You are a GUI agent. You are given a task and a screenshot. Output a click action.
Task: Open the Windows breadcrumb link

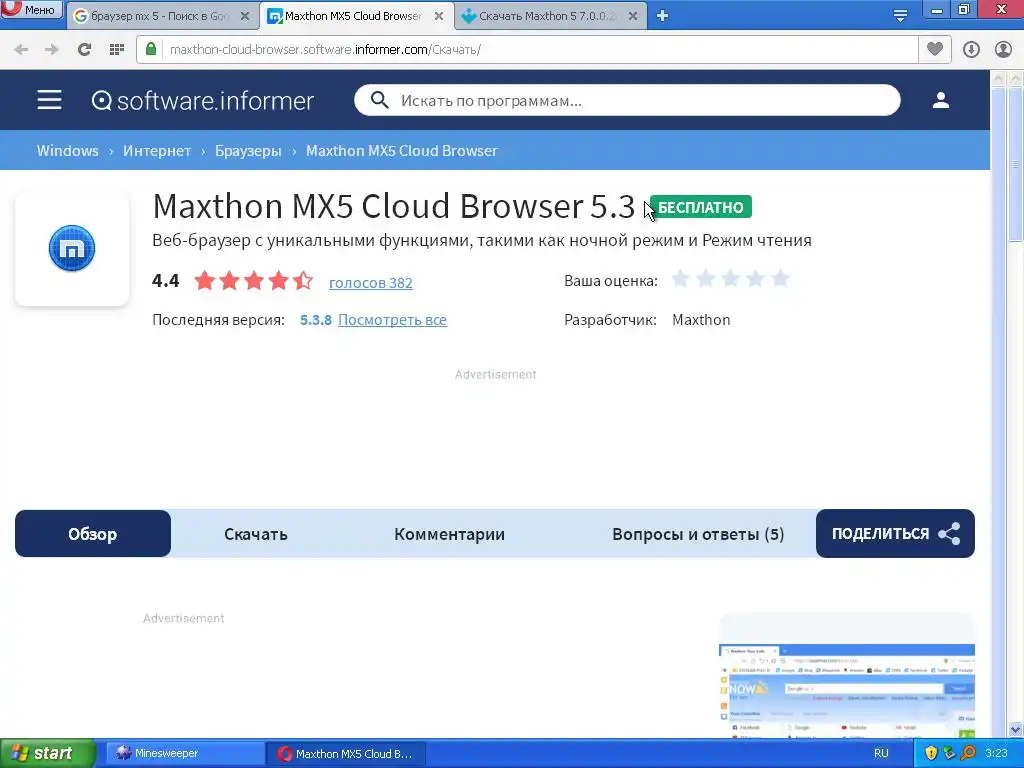67,151
